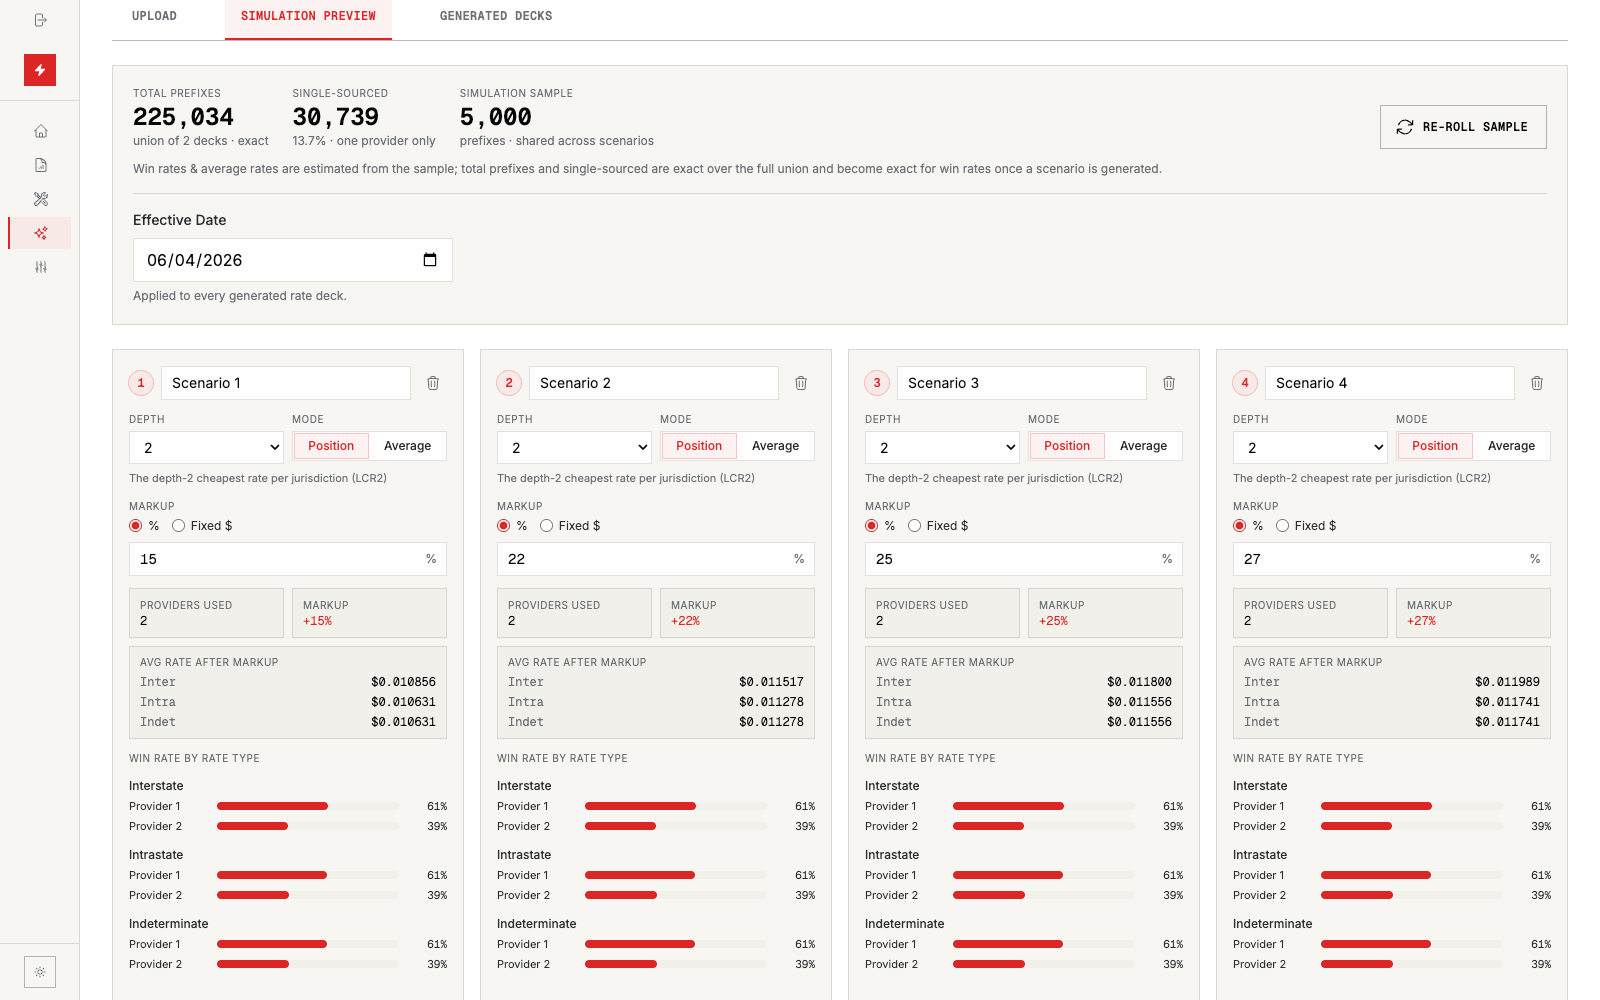Click the logout icon in the sidebar
Image resolution: width=1600 pixels, height=1000 pixels.
pyautogui.click(x=40, y=20)
